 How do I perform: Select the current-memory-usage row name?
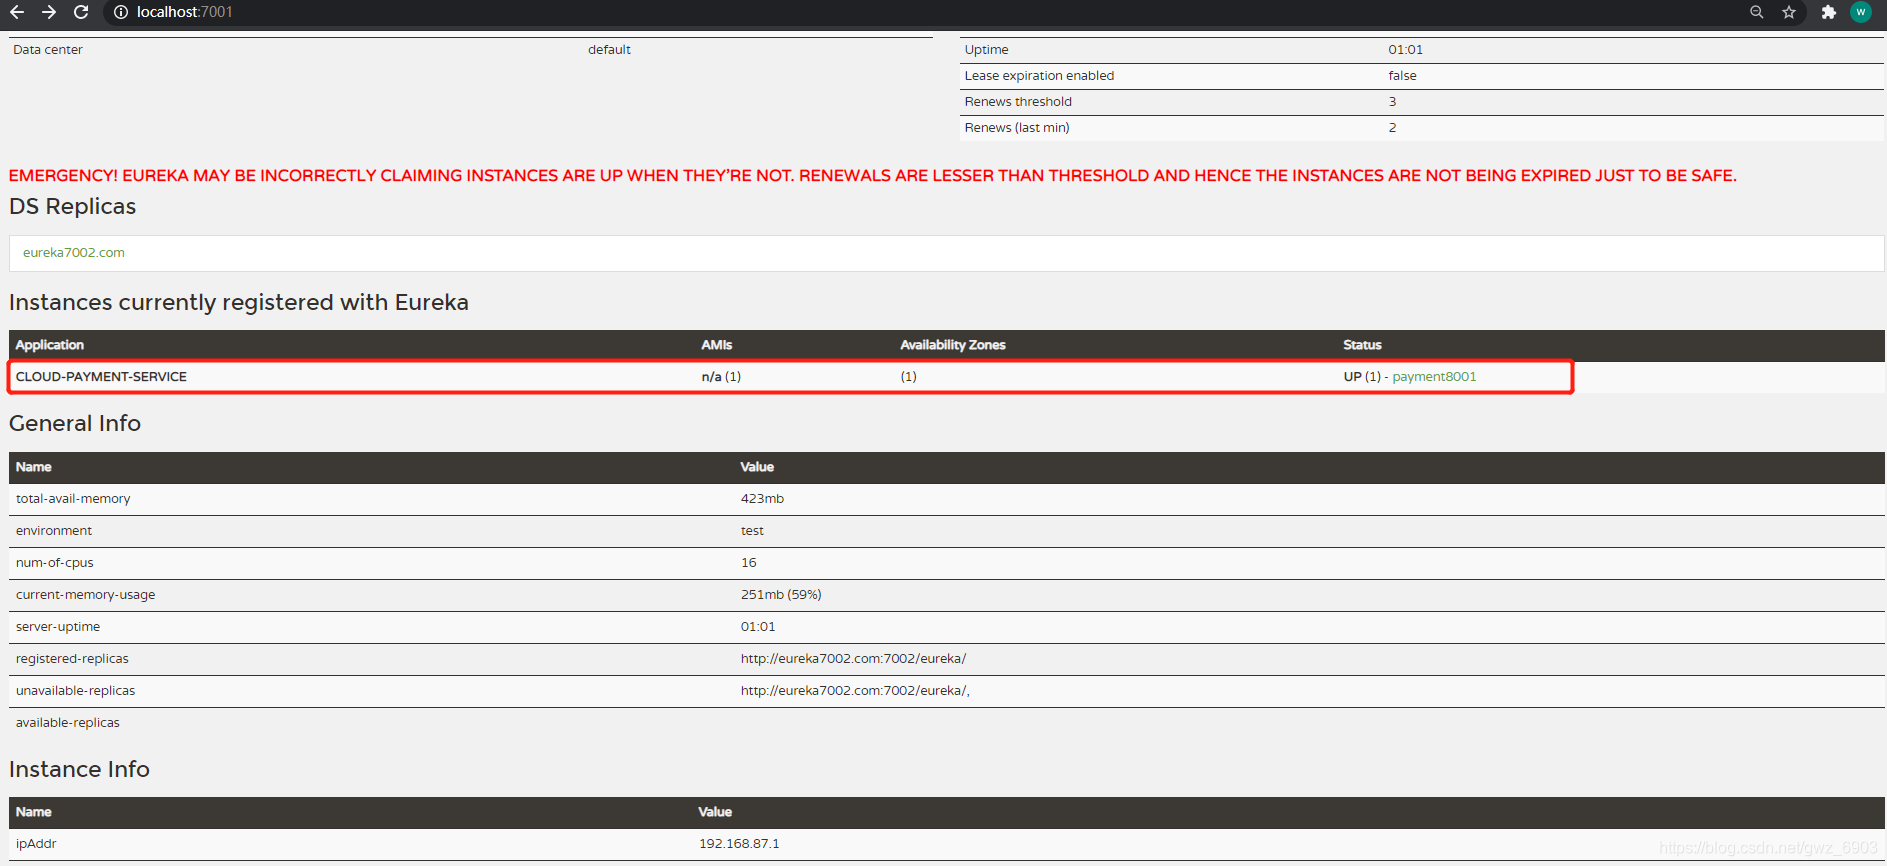coord(86,595)
